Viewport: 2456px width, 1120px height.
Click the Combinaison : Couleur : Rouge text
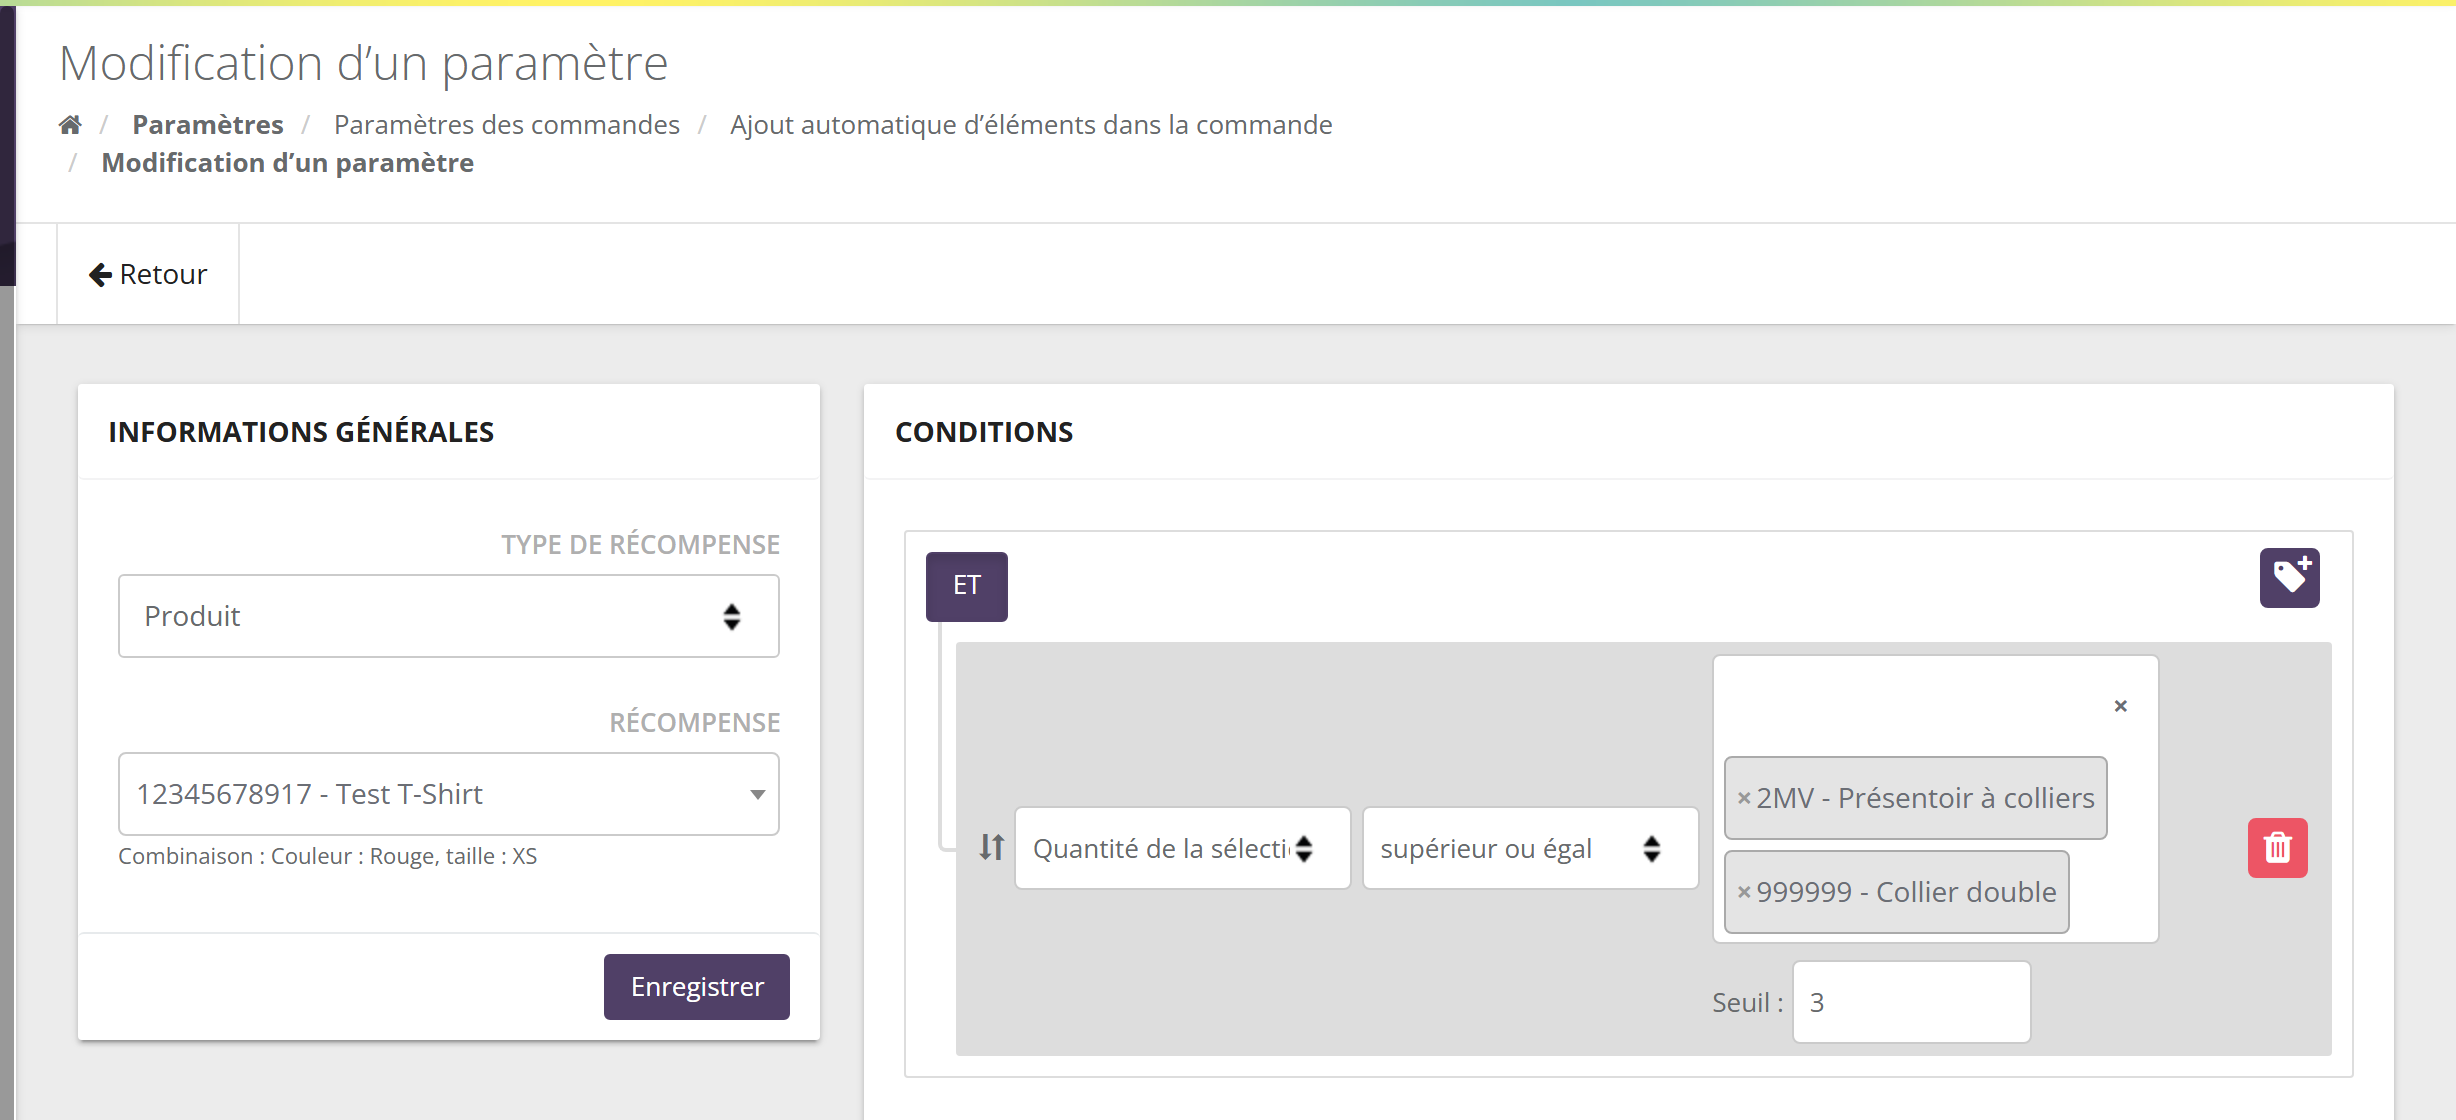[x=328, y=856]
